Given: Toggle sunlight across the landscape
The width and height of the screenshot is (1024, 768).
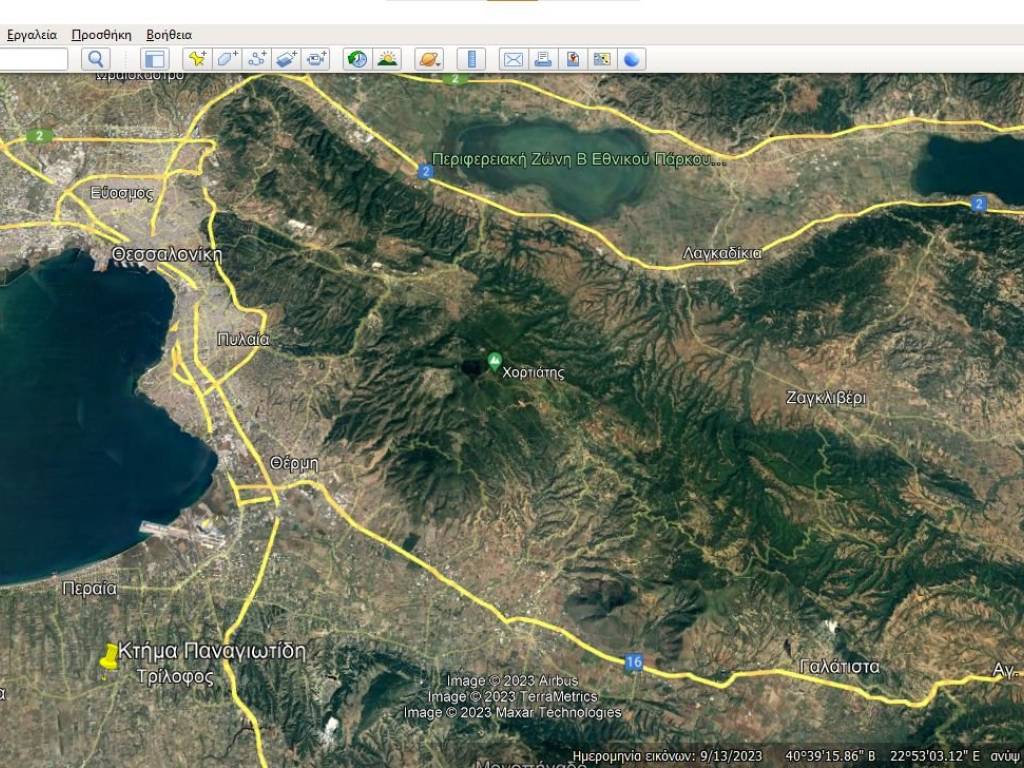Looking at the screenshot, I should [x=387, y=59].
